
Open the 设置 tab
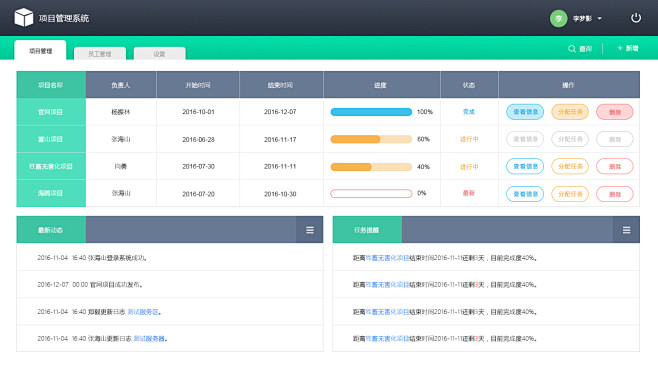(x=159, y=54)
